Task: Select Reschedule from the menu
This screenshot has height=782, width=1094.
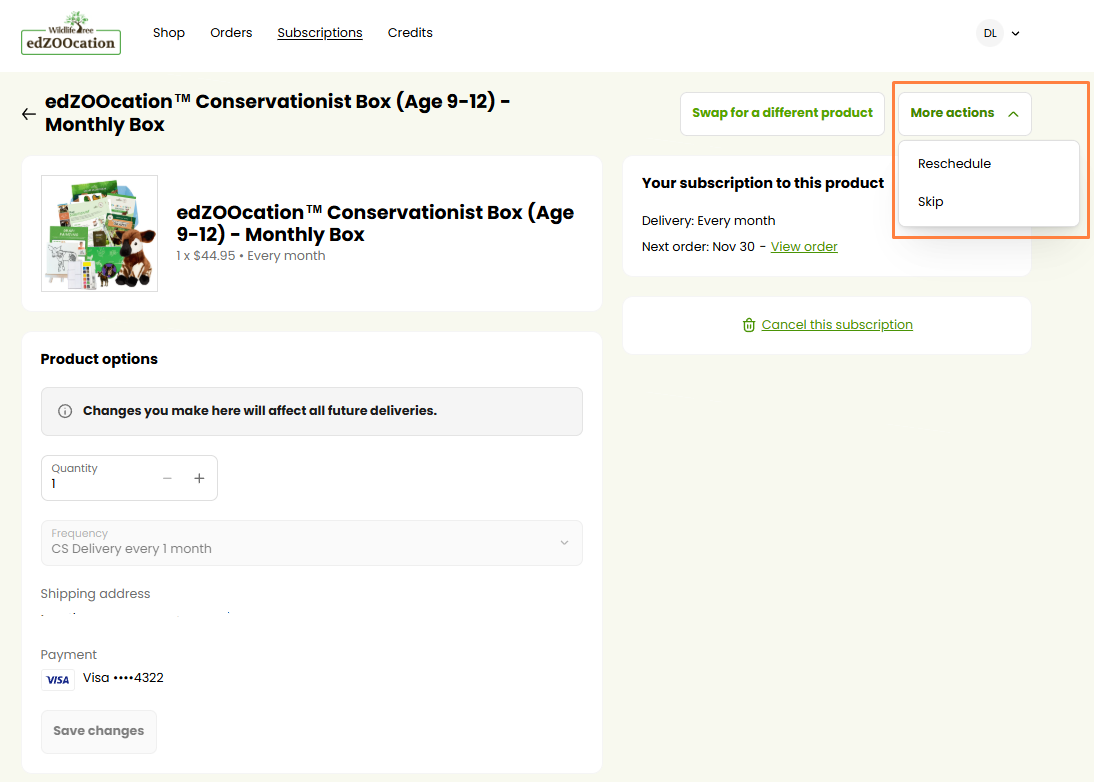Action: pyautogui.click(x=954, y=164)
